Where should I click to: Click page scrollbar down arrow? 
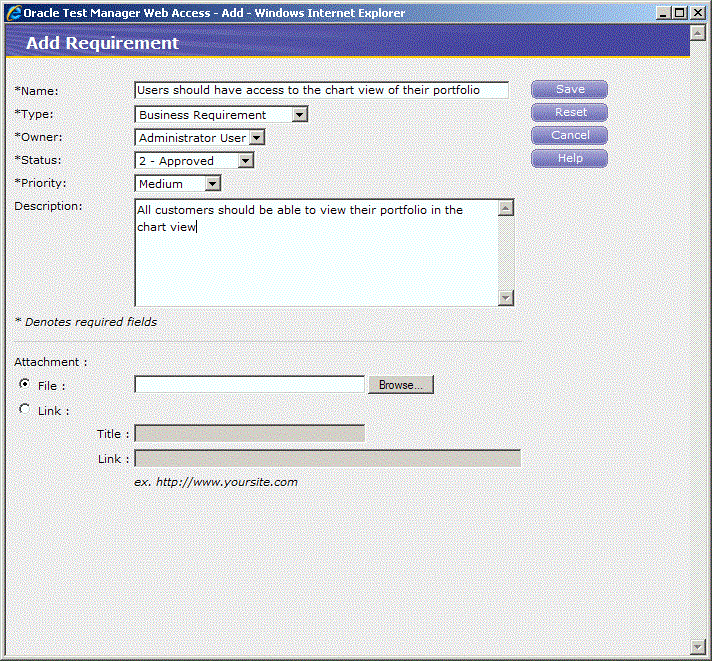697,646
